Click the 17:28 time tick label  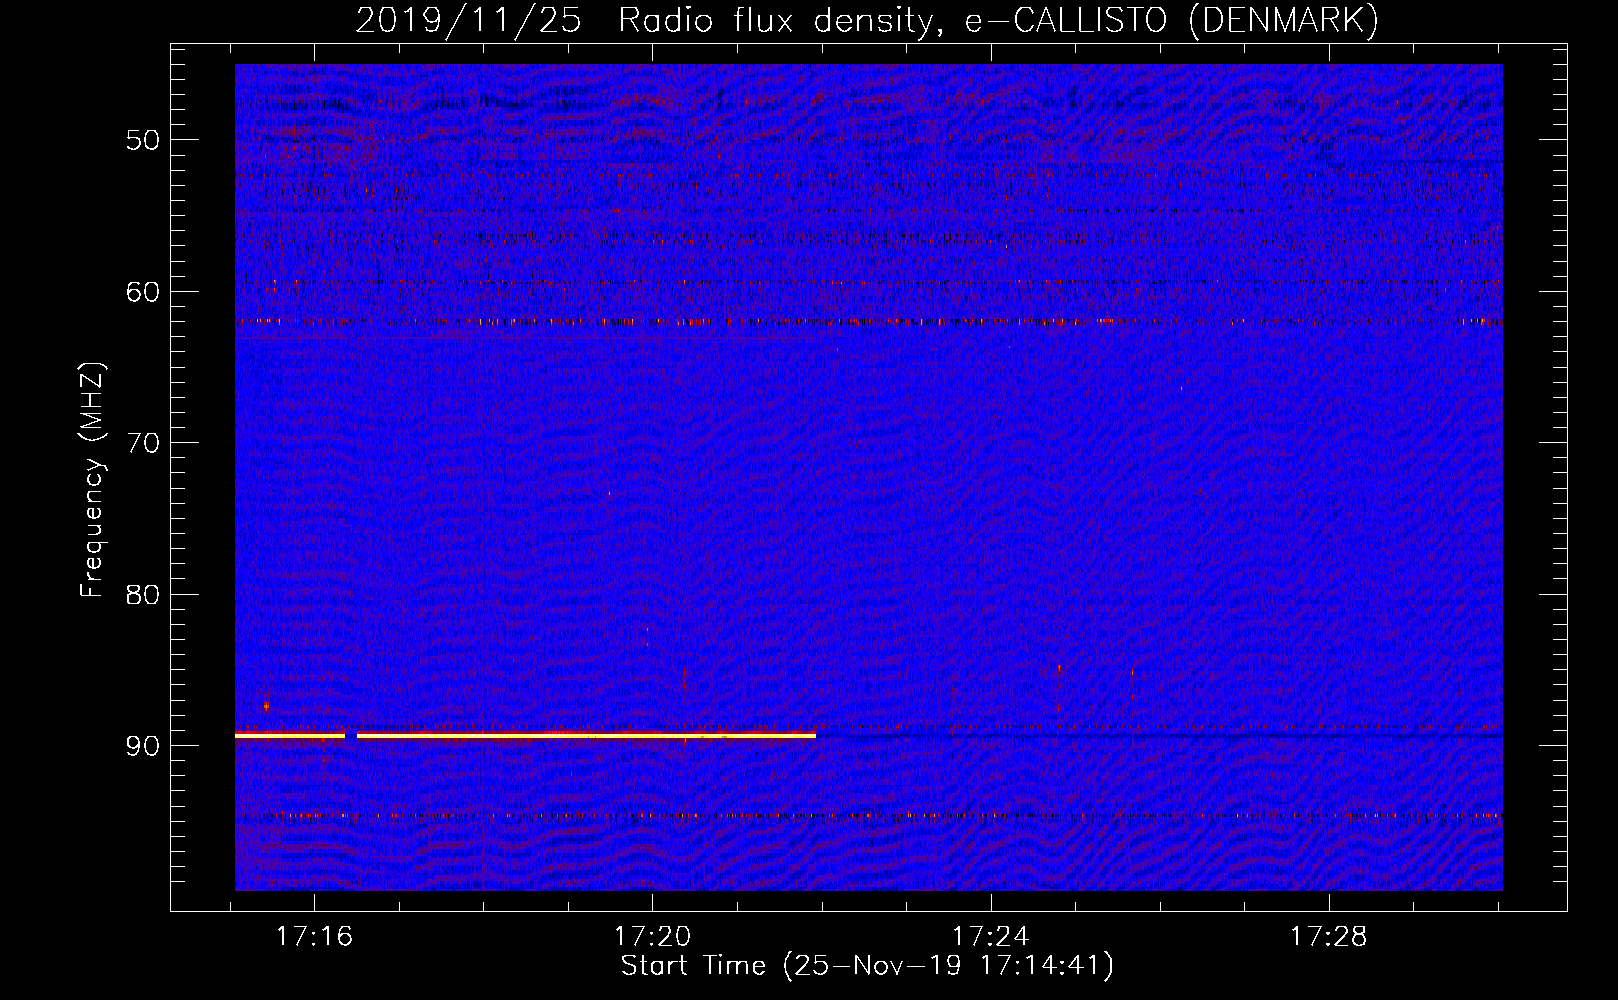[1329, 937]
